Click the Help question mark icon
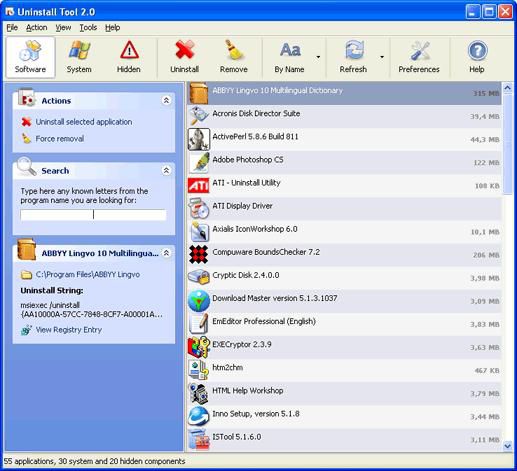Viewport: 517px width, 471px height. point(477,57)
